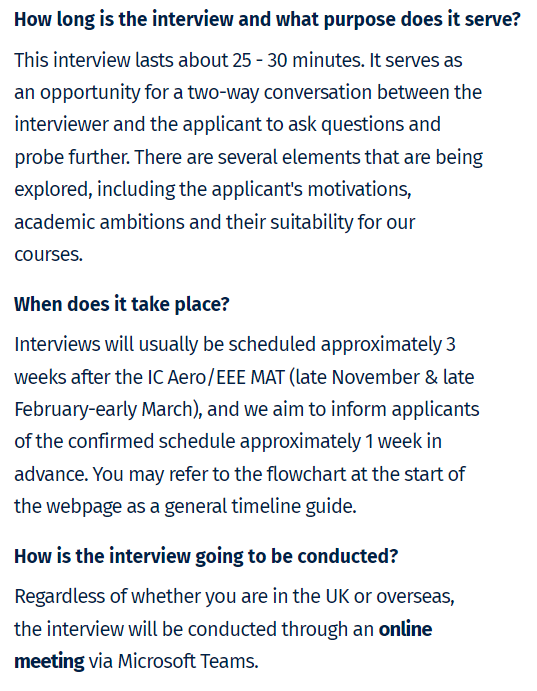The width and height of the screenshot is (537, 691).
Task: Click the phrase "academic ambitions"
Action: (99, 222)
